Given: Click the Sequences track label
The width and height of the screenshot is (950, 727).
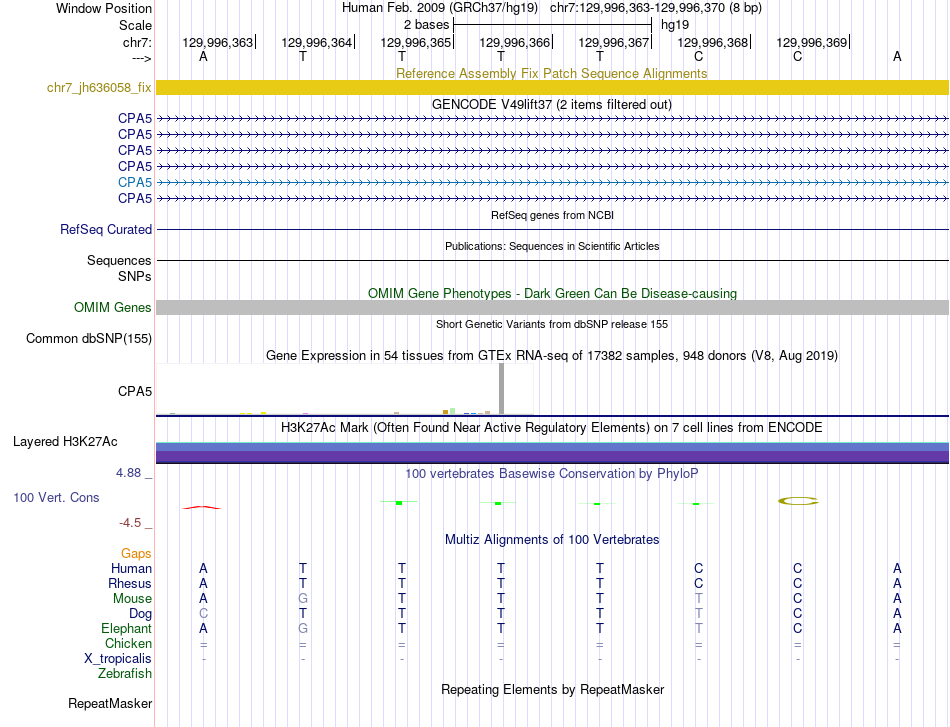Looking at the screenshot, I should point(119,261).
